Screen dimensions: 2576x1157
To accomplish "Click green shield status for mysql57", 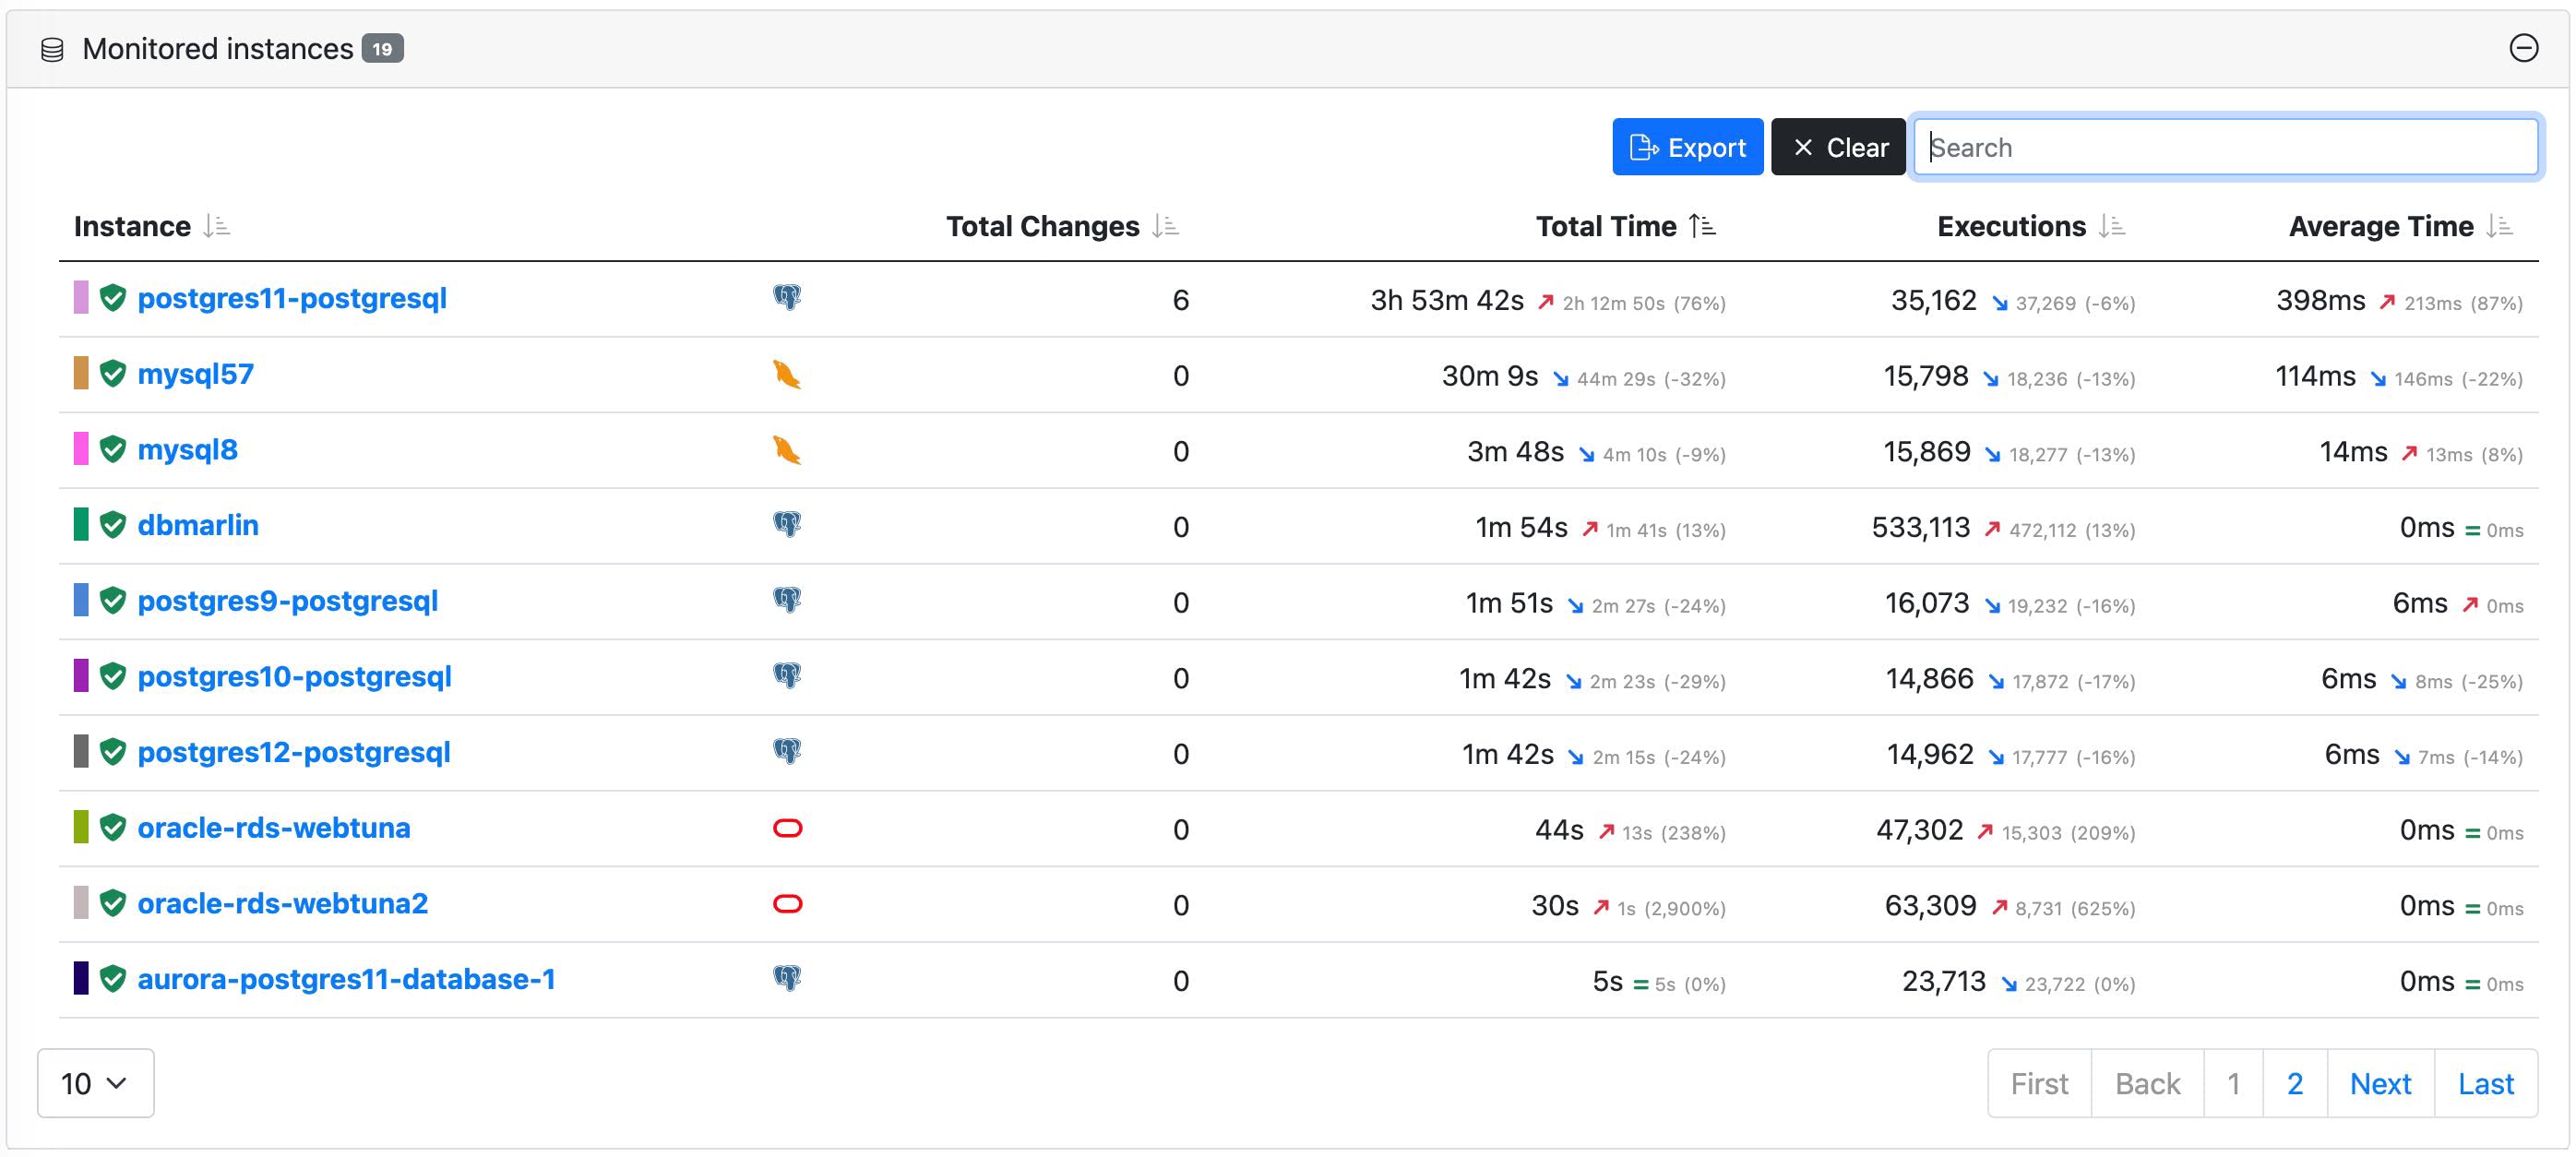I will tap(113, 374).
